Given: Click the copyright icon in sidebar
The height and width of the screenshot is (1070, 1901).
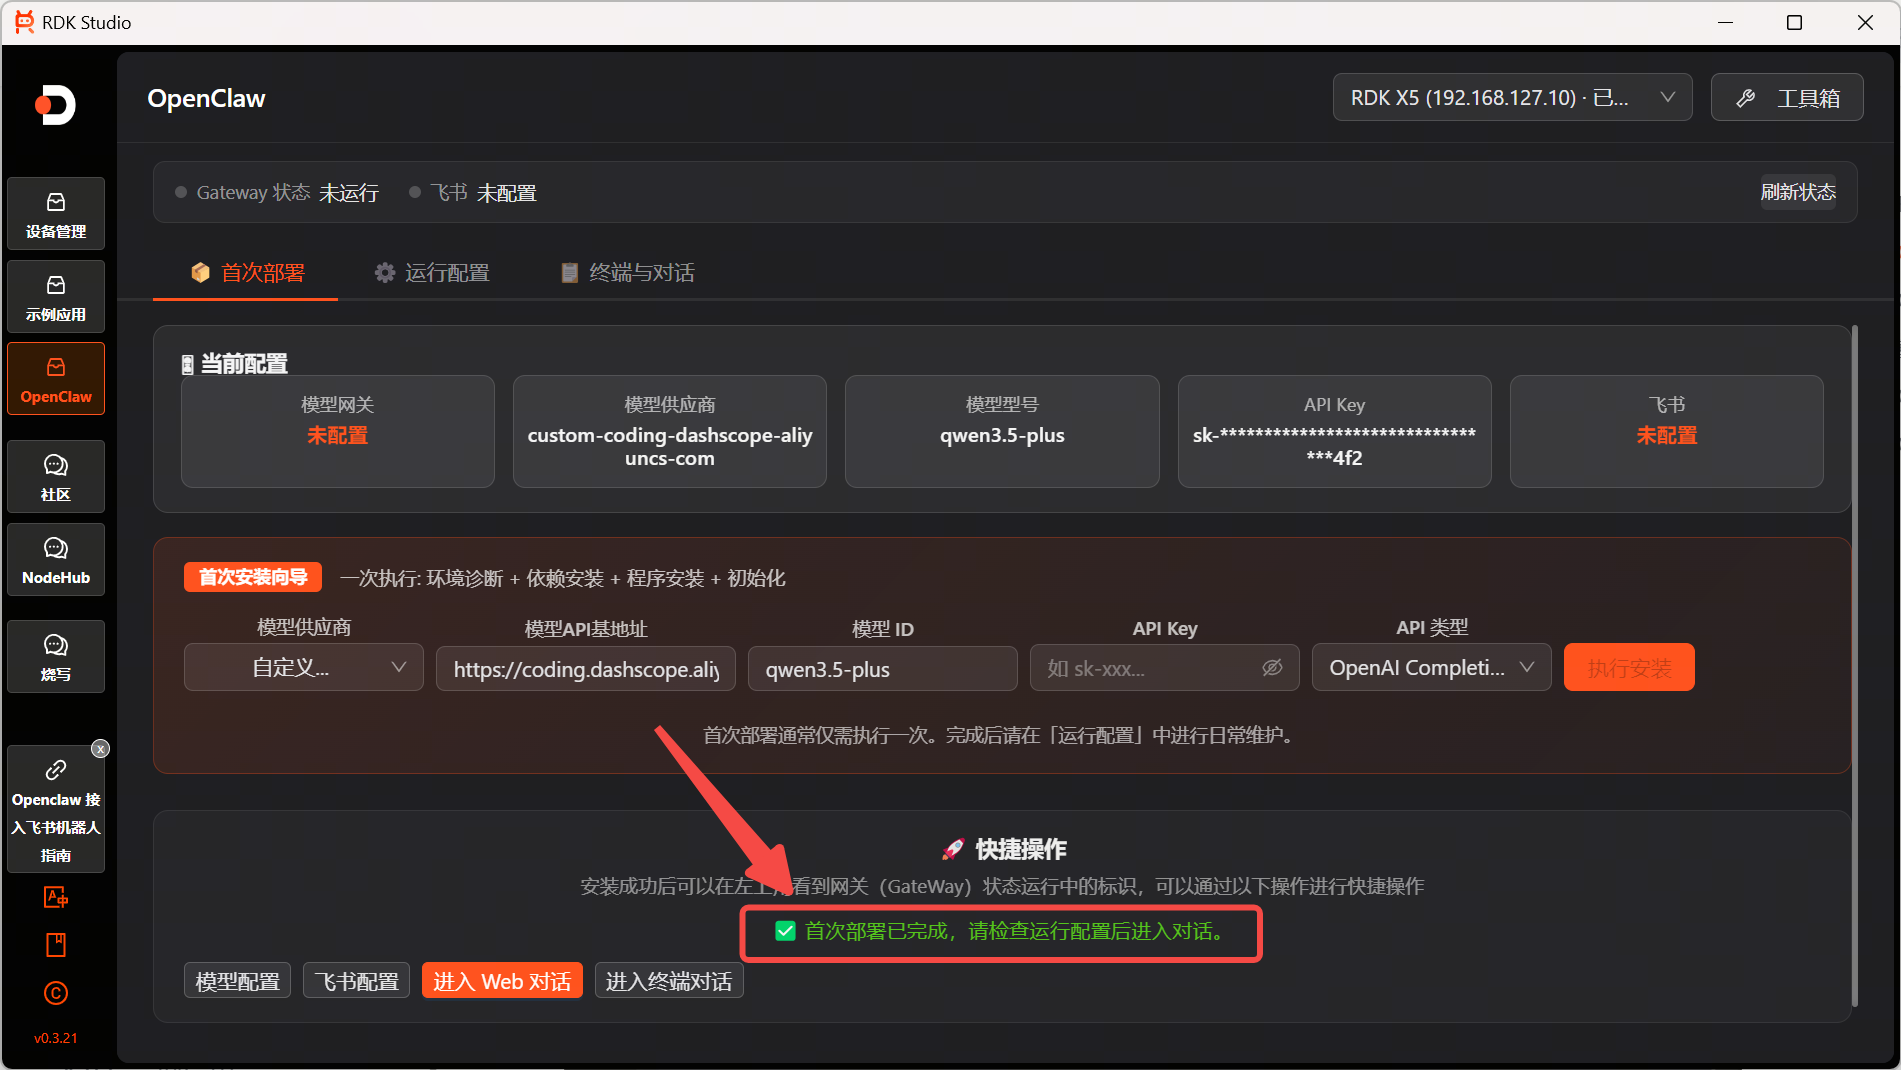Looking at the screenshot, I should pos(56,993).
